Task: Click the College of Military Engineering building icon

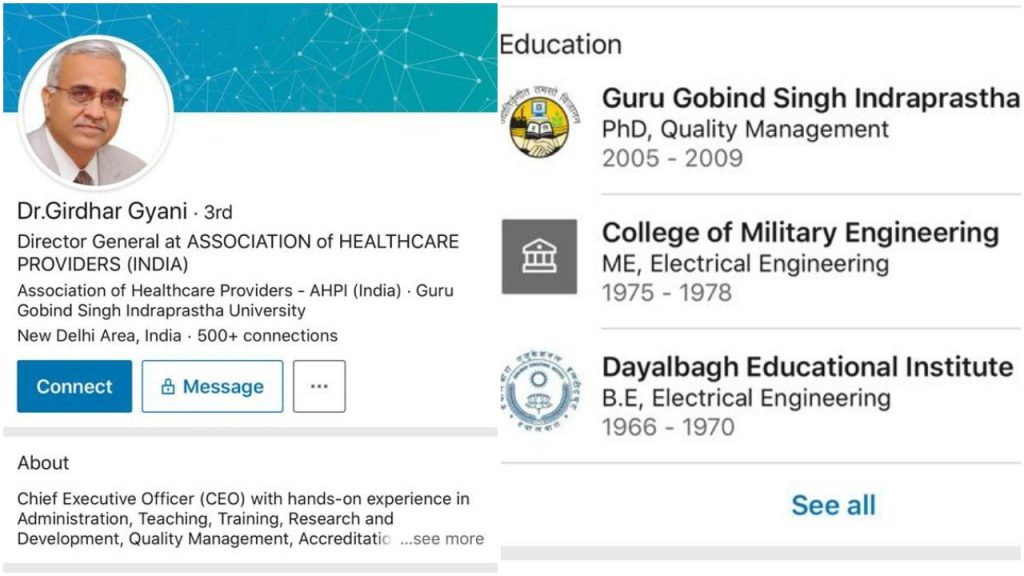Action: pyautogui.click(x=539, y=257)
